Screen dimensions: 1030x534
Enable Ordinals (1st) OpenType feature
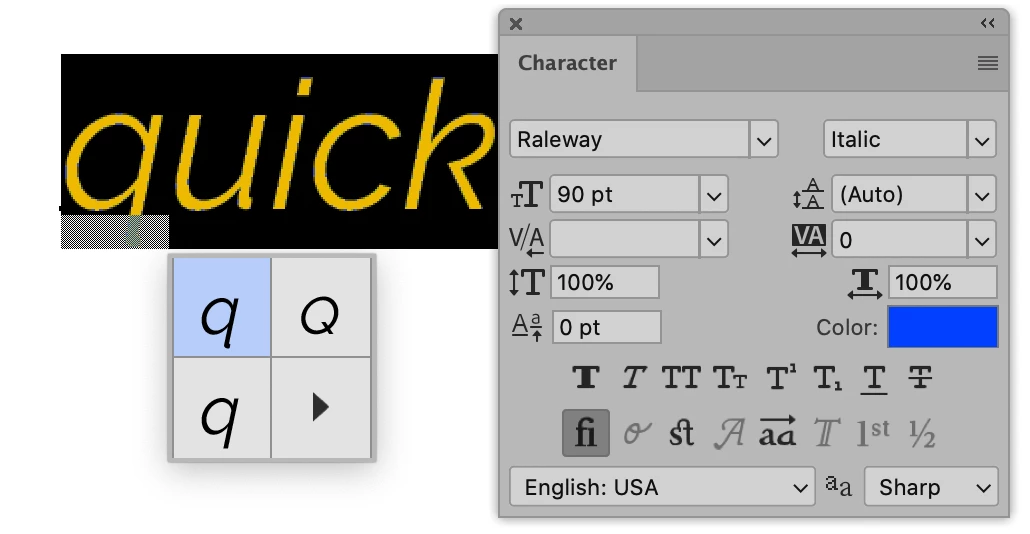click(873, 434)
